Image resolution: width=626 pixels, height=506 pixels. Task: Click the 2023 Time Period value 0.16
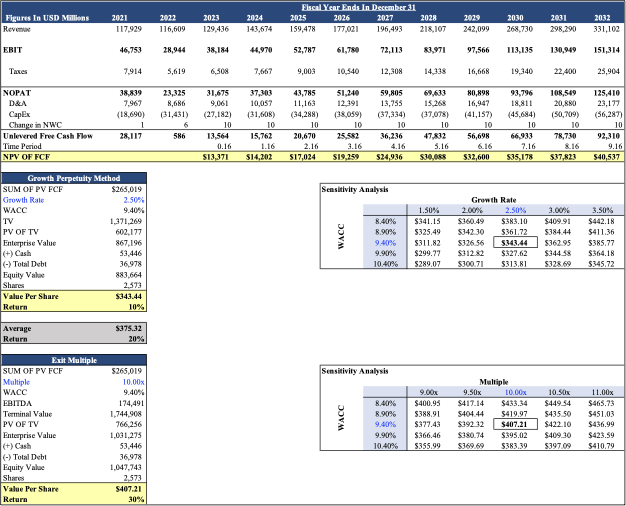pos(224,146)
